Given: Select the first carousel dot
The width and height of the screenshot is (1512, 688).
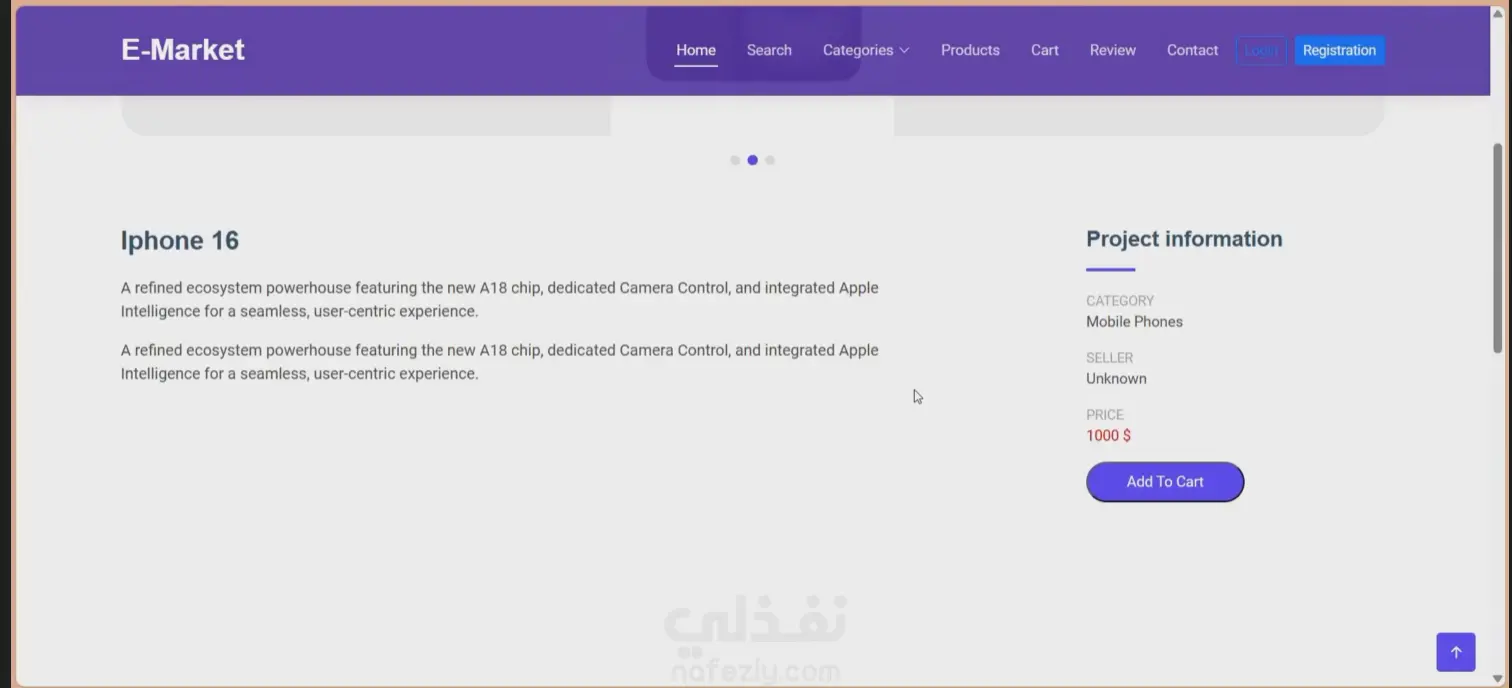Looking at the screenshot, I should [735, 160].
